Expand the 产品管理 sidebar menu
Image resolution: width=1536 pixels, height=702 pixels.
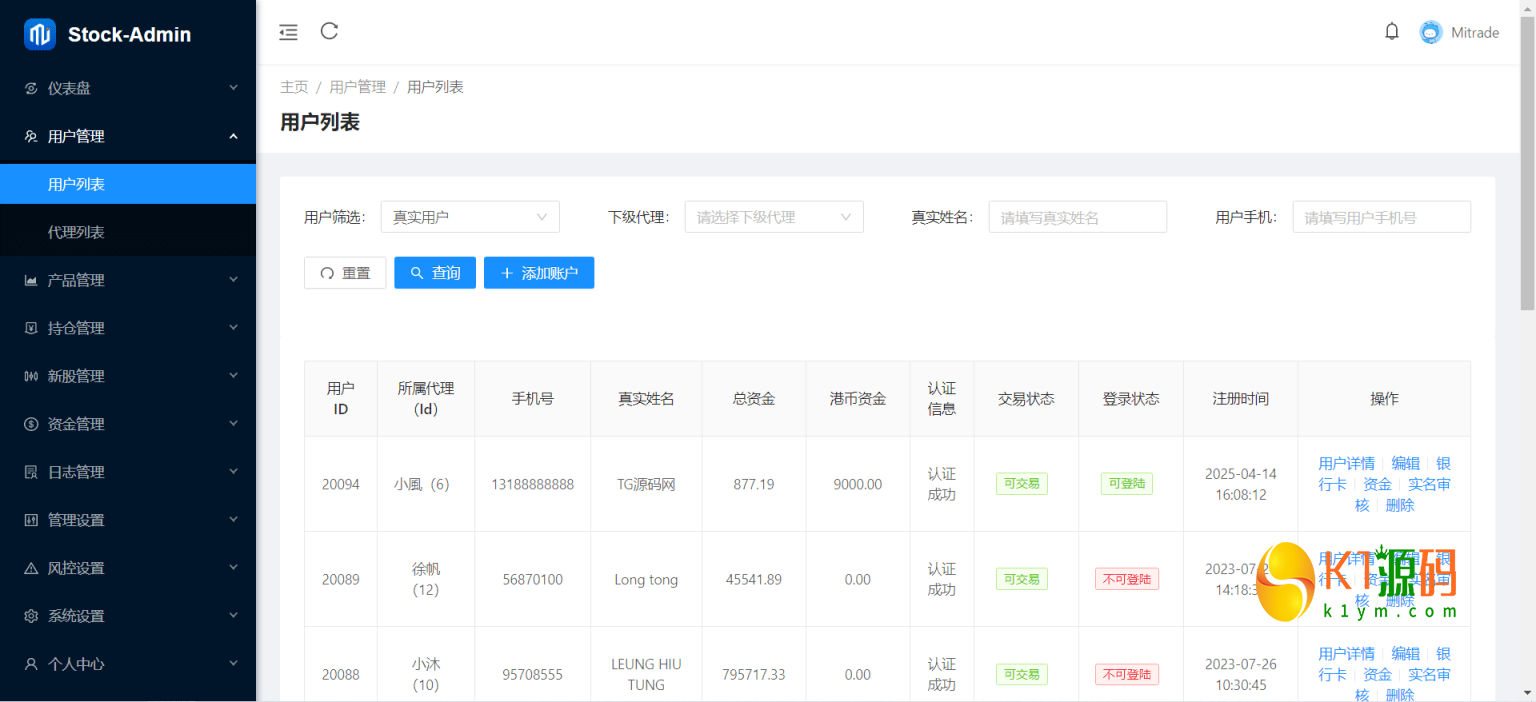(x=128, y=280)
